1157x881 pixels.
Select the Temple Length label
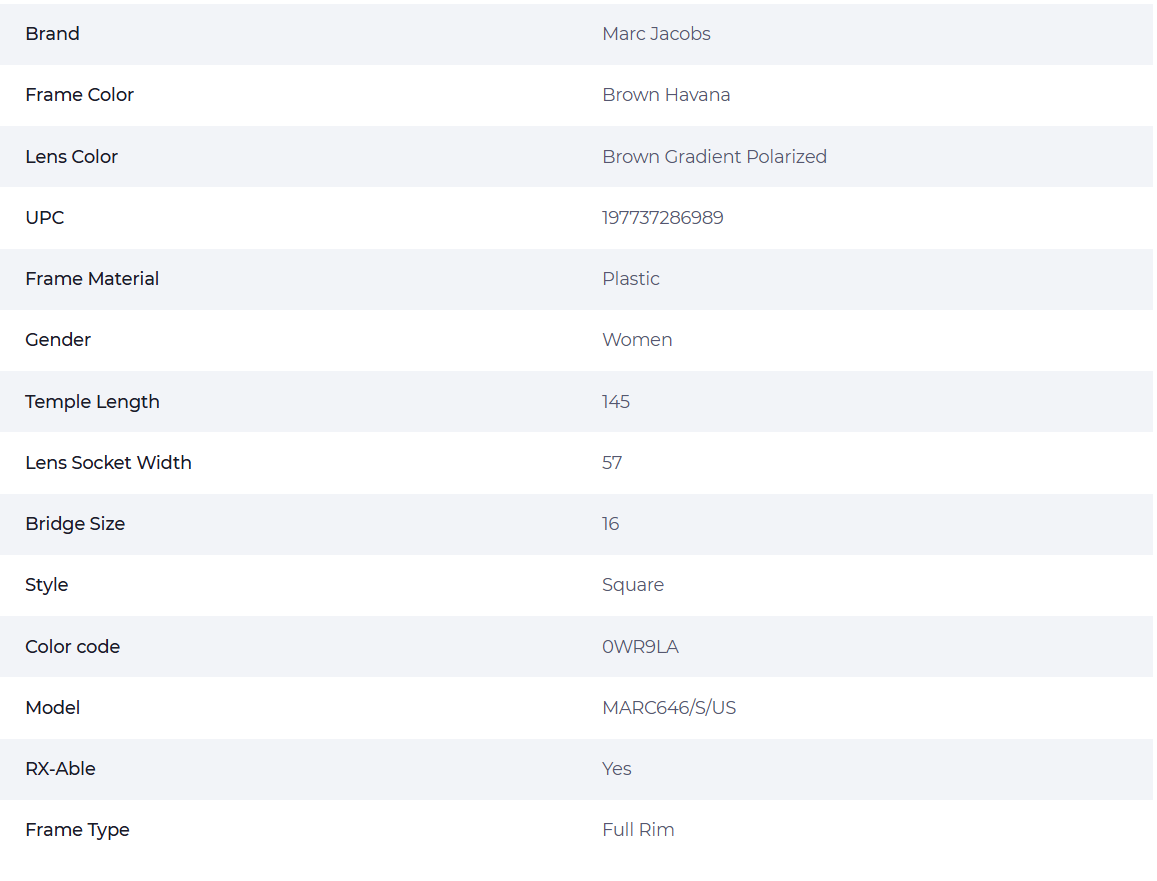92,402
